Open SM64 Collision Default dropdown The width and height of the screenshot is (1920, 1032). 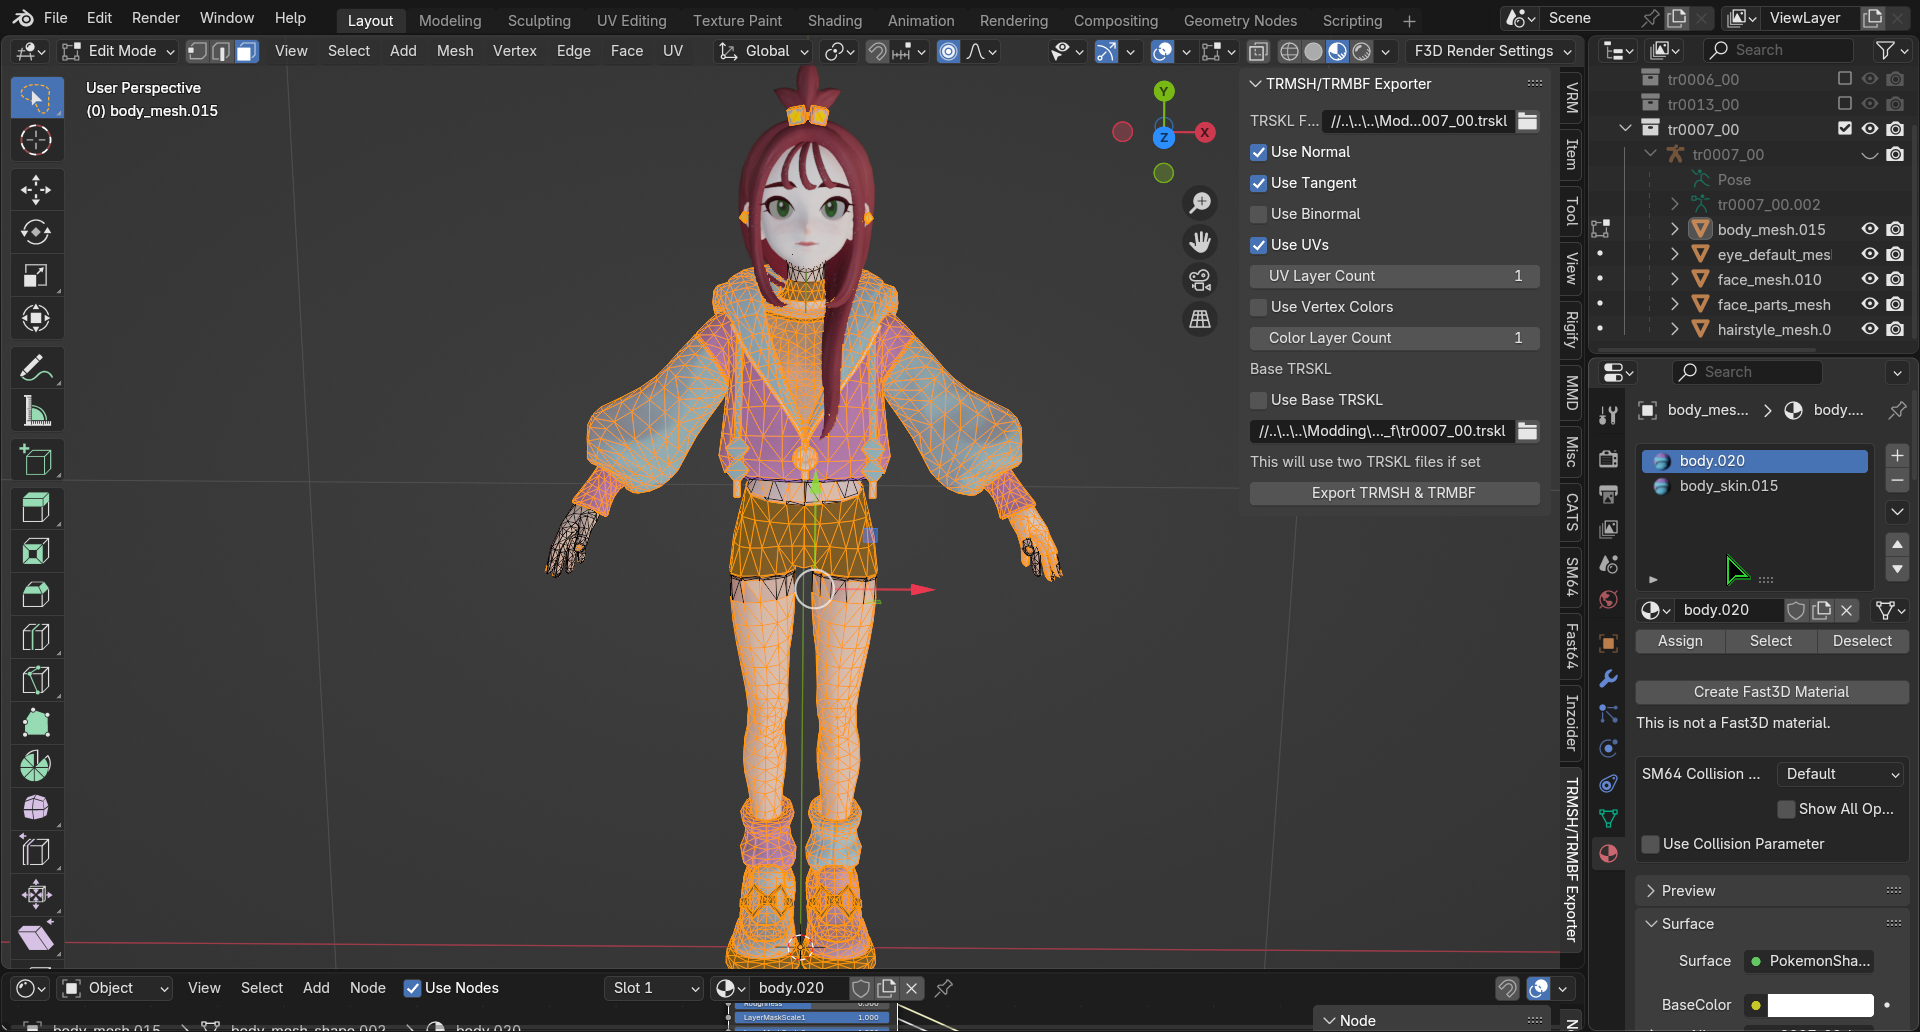click(1842, 774)
